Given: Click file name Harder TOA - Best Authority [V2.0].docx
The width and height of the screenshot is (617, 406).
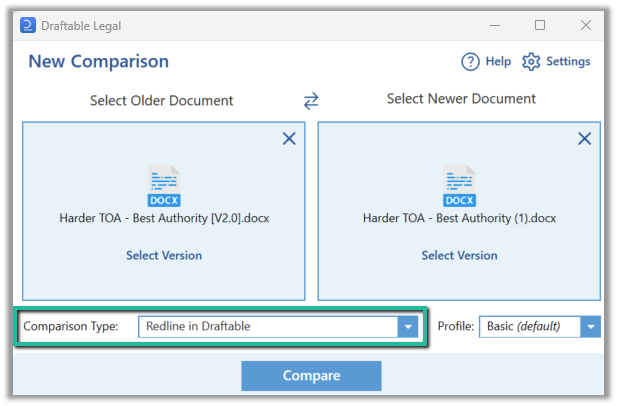Looking at the screenshot, I should pyautogui.click(x=164, y=218).
